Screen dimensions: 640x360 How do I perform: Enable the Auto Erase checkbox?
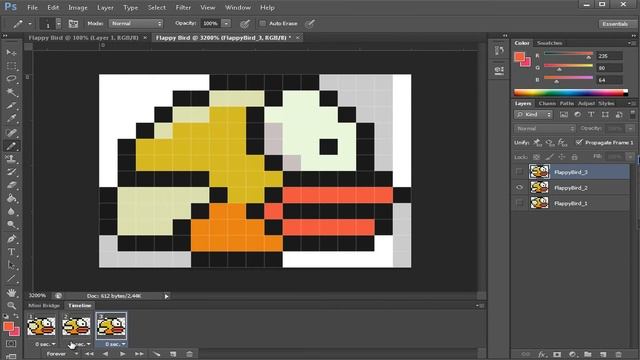pos(262,24)
